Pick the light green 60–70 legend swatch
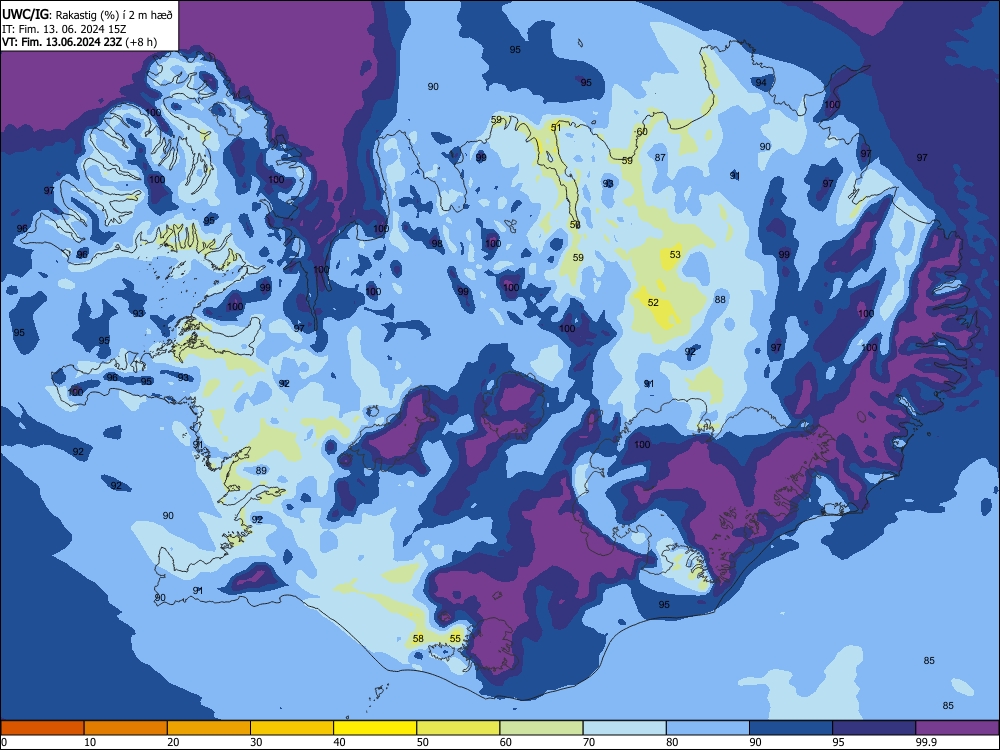This screenshot has height=750, width=1000. point(541,728)
